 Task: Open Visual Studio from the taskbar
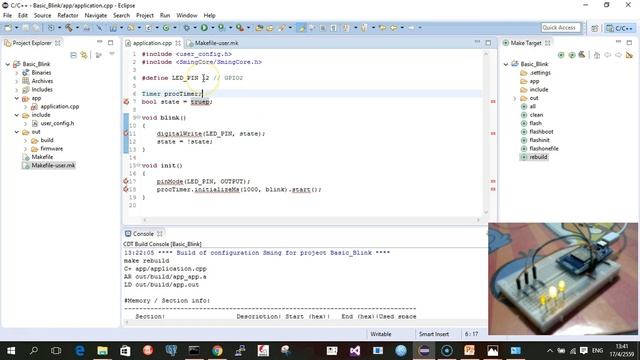coord(355,351)
